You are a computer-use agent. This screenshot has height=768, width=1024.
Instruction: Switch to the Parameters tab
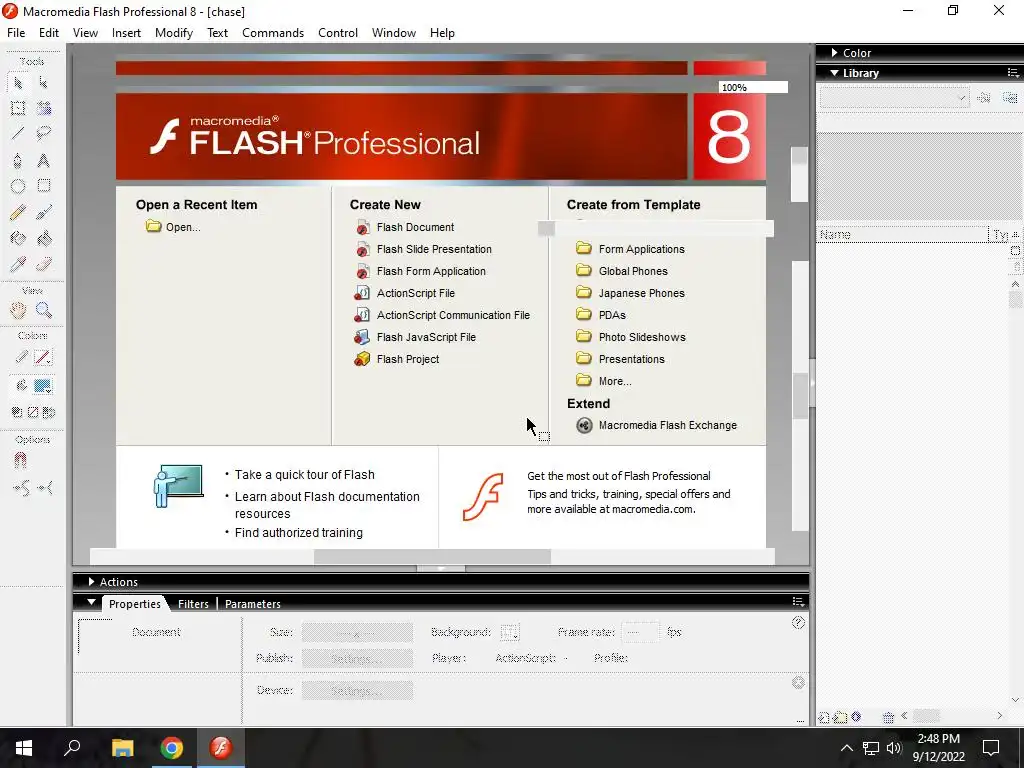pos(253,604)
